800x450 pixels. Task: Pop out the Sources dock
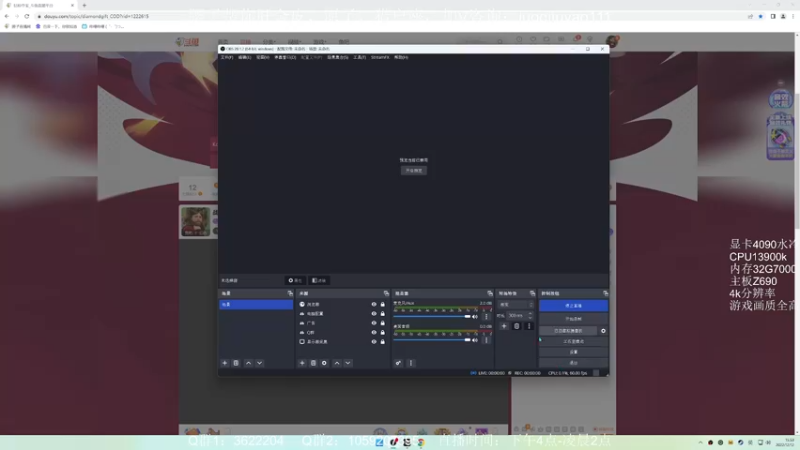click(386, 293)
